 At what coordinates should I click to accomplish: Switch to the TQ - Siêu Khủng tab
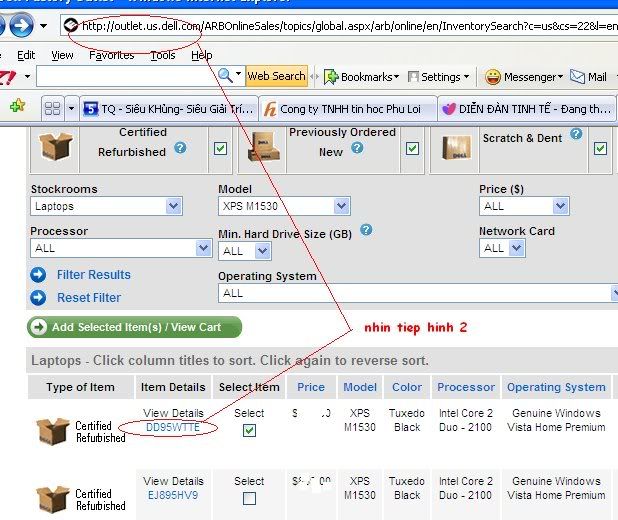point(169,108)
